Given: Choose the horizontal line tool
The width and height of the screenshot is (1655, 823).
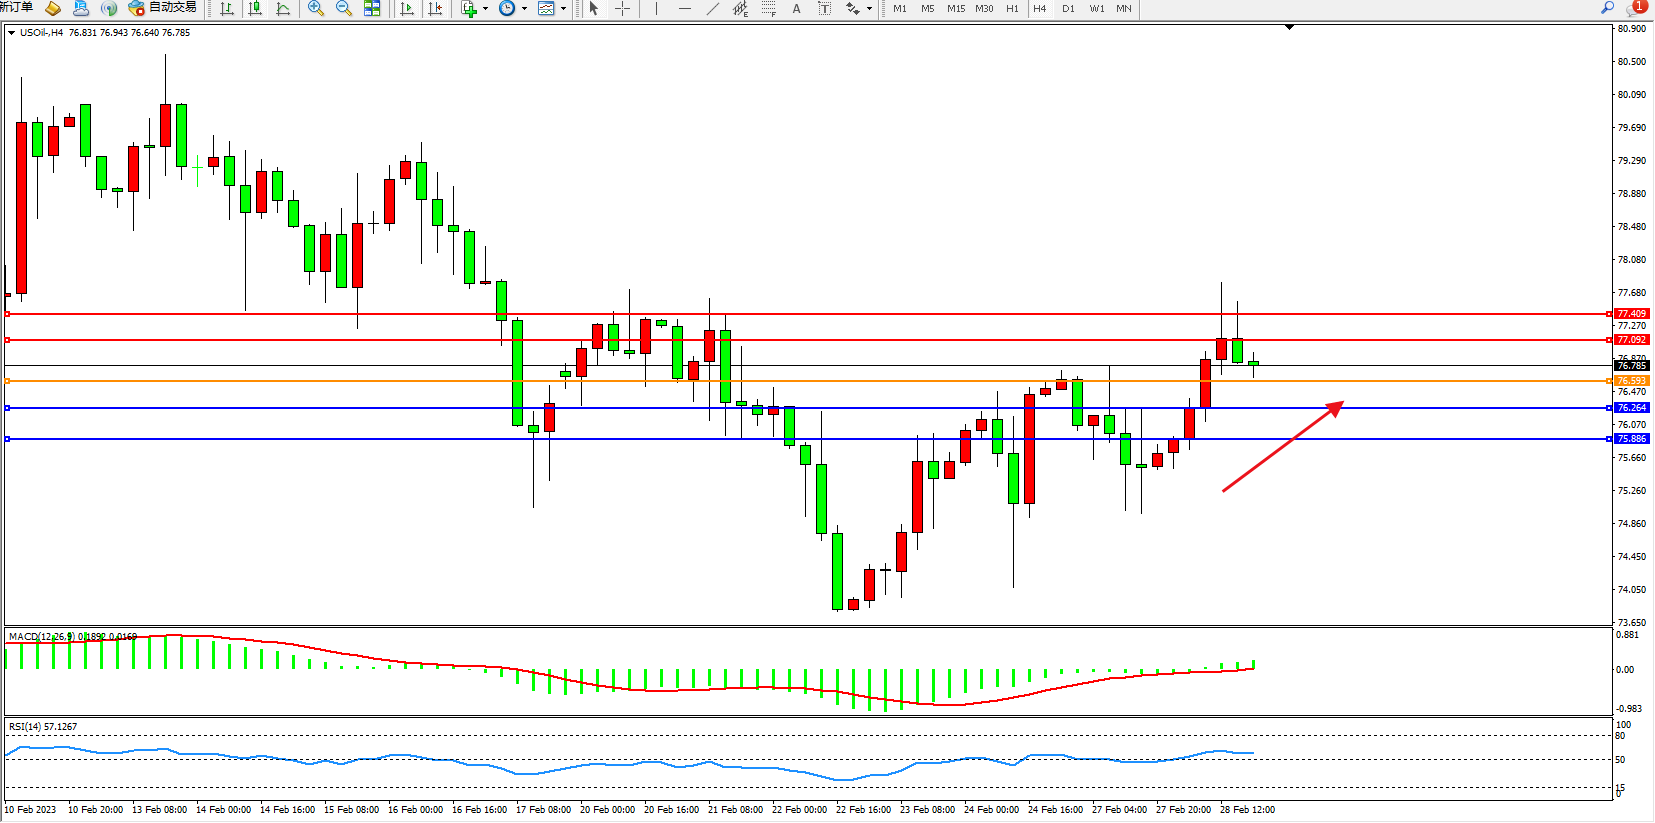Looking at the screenshot, I should [x=684, y=8].
